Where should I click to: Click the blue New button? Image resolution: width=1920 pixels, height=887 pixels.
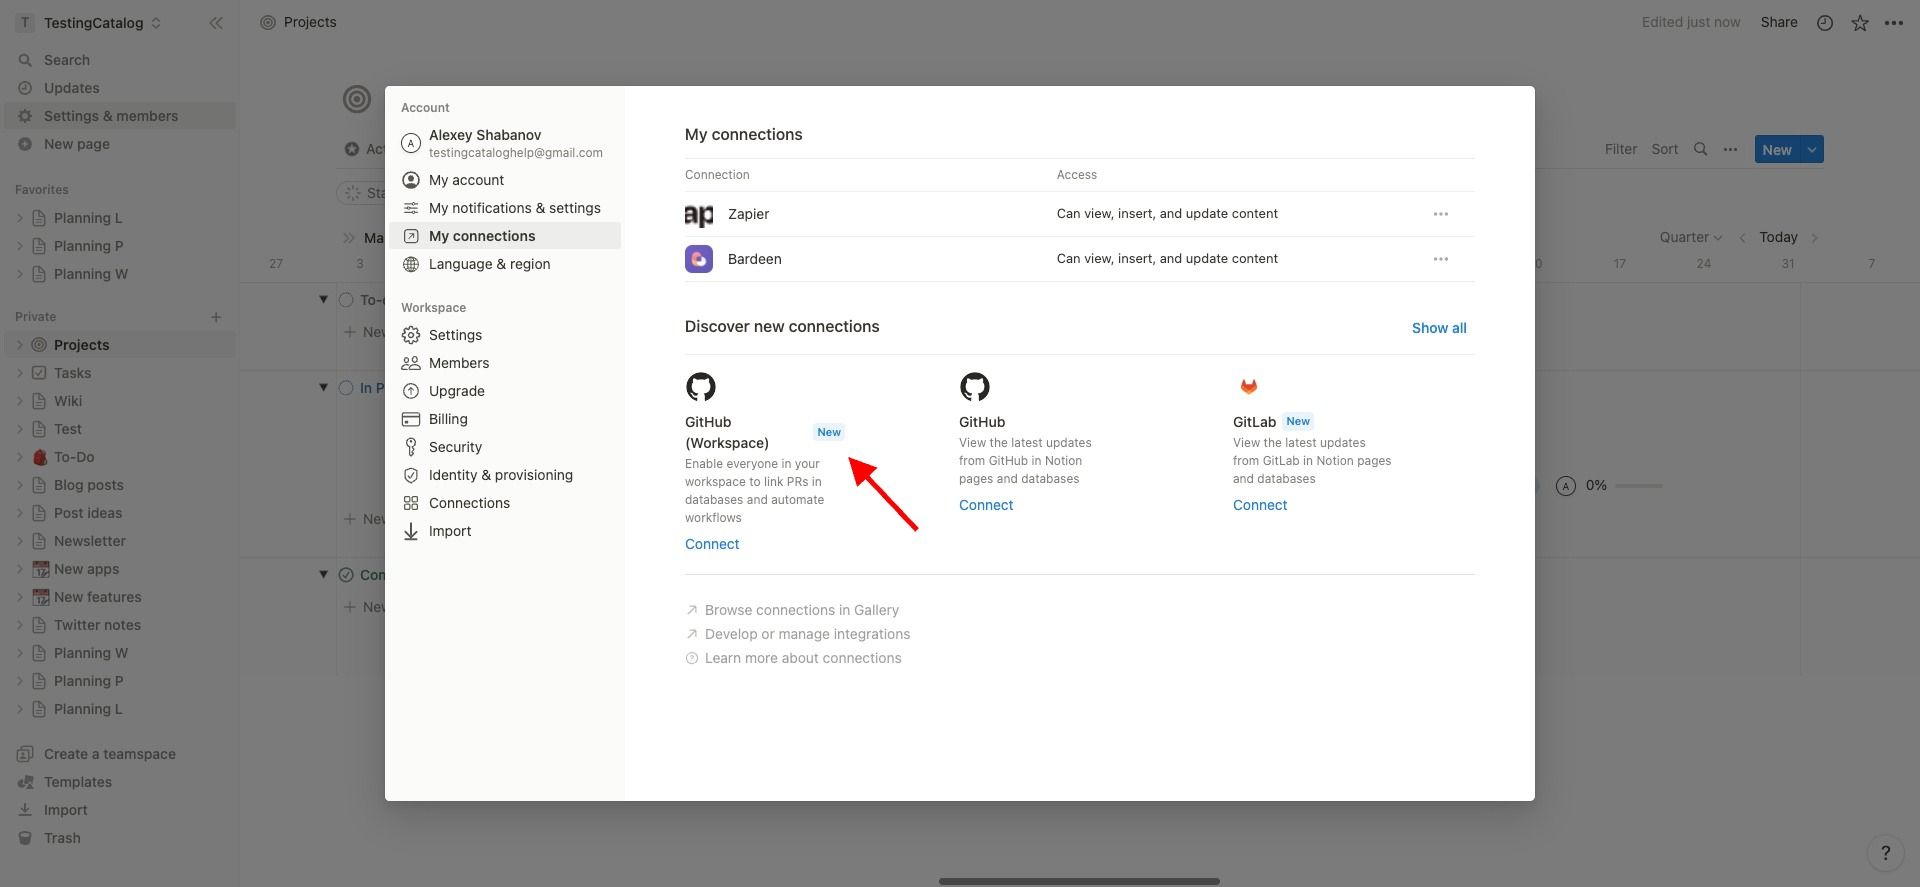tap(1777, 150)
